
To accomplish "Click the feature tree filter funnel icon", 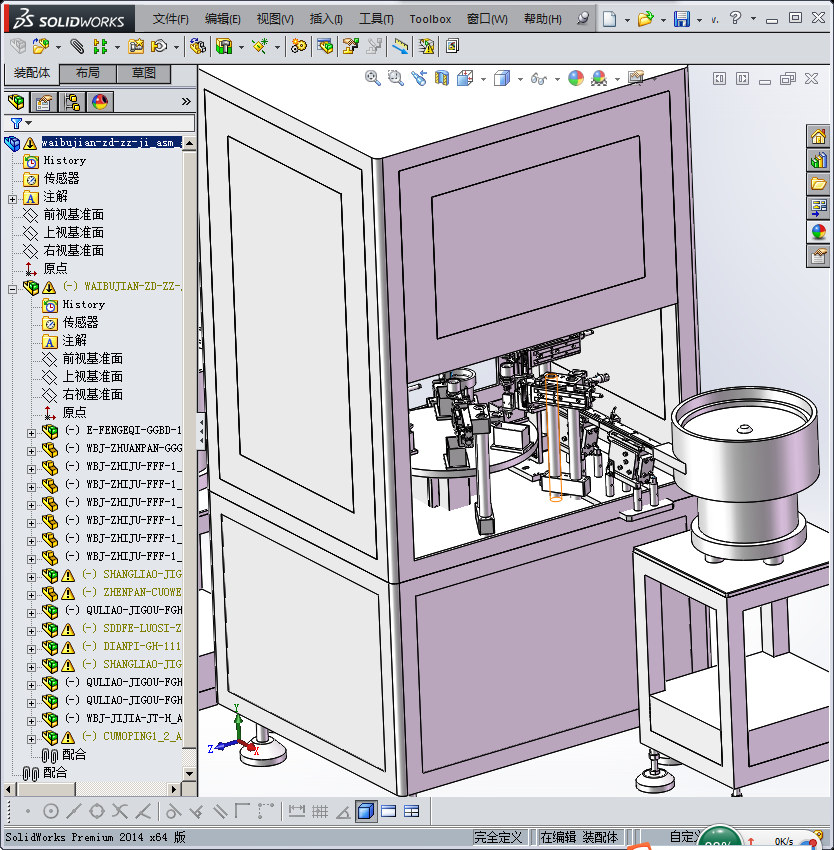I will click(16, 123).
